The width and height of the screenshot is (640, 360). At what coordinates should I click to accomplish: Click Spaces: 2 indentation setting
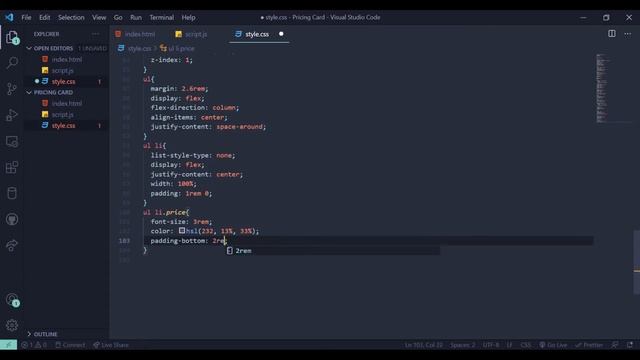pos(462,345)
